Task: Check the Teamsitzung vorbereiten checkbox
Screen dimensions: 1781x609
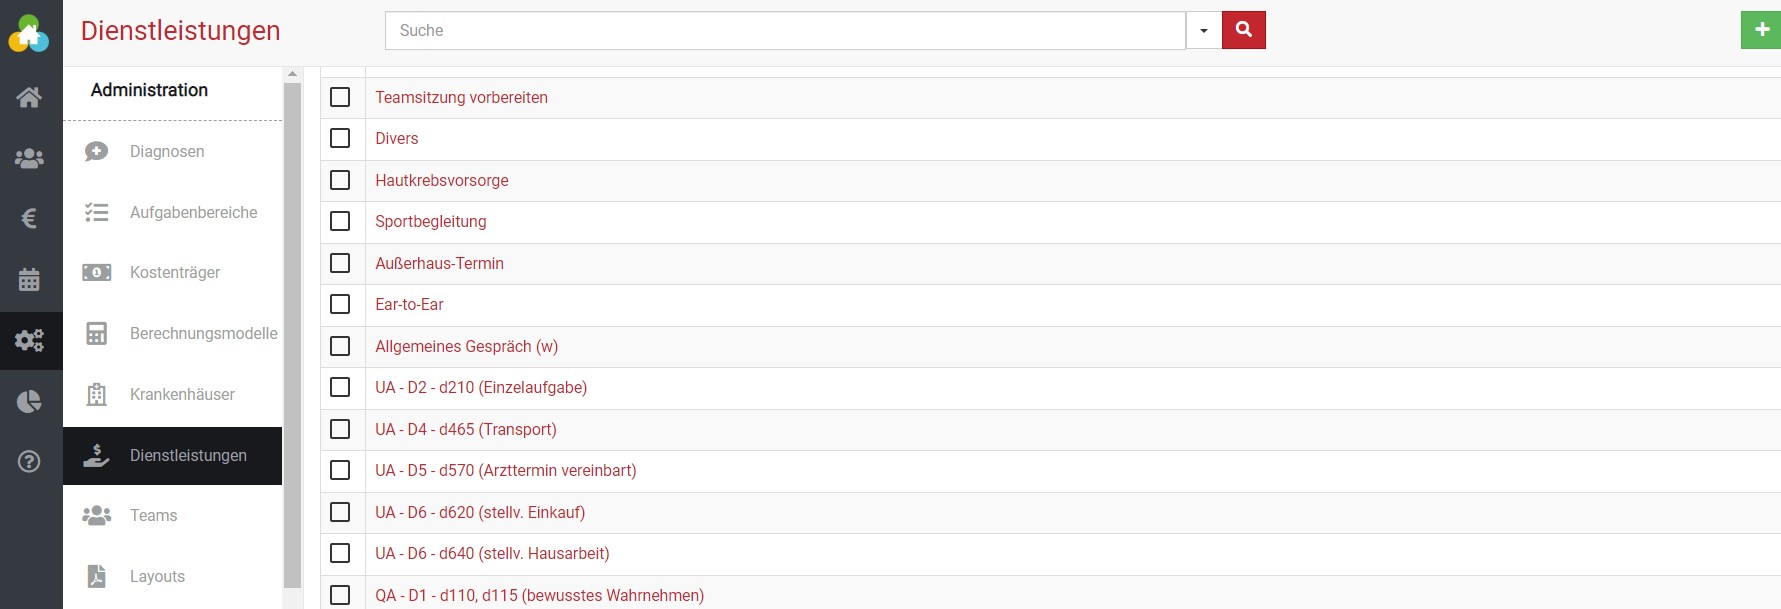Action: point(340,97)
